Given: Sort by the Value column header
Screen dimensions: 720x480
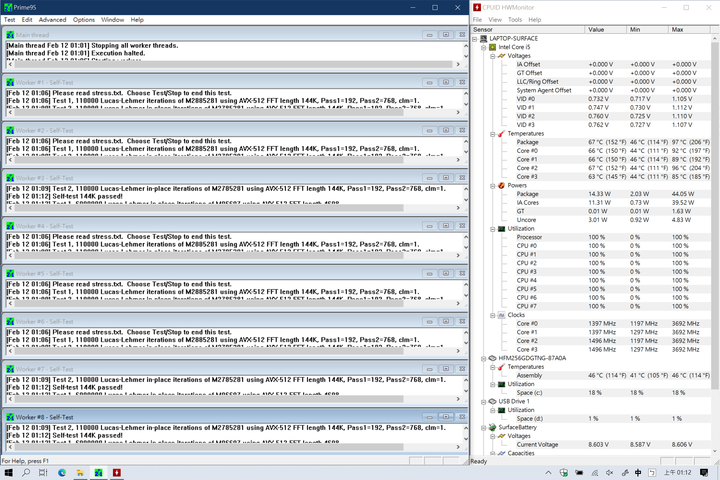Looking at the screenshot, I should tap(606, 29).
